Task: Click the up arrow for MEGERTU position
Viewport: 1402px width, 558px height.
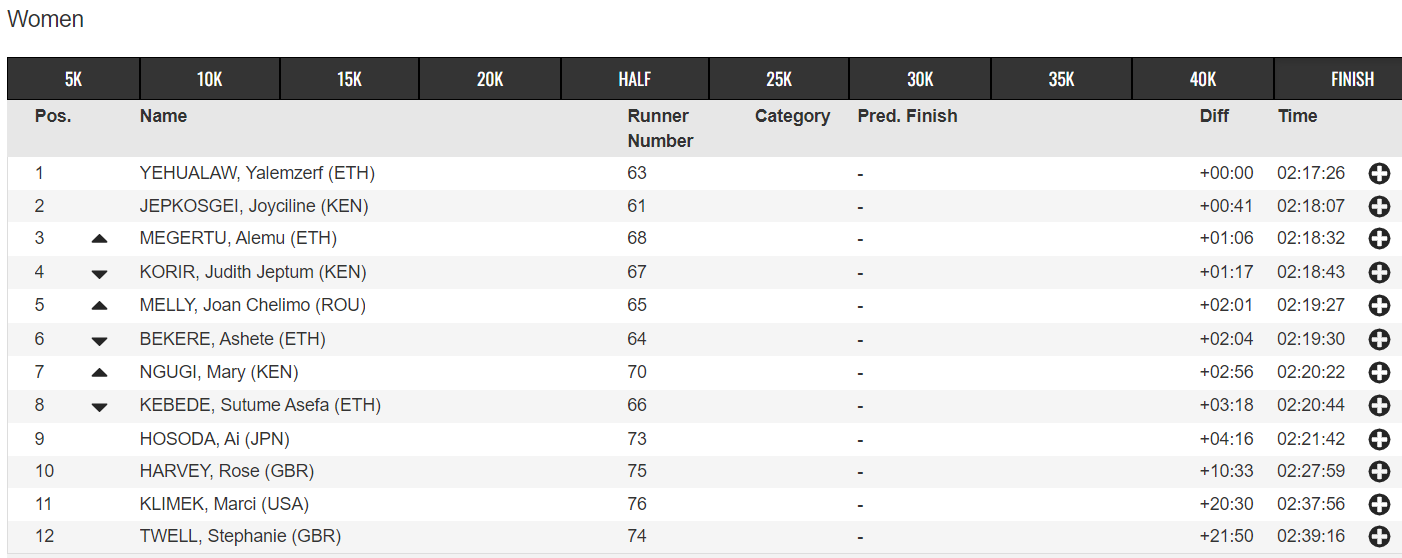Action: tap(99, 239)
